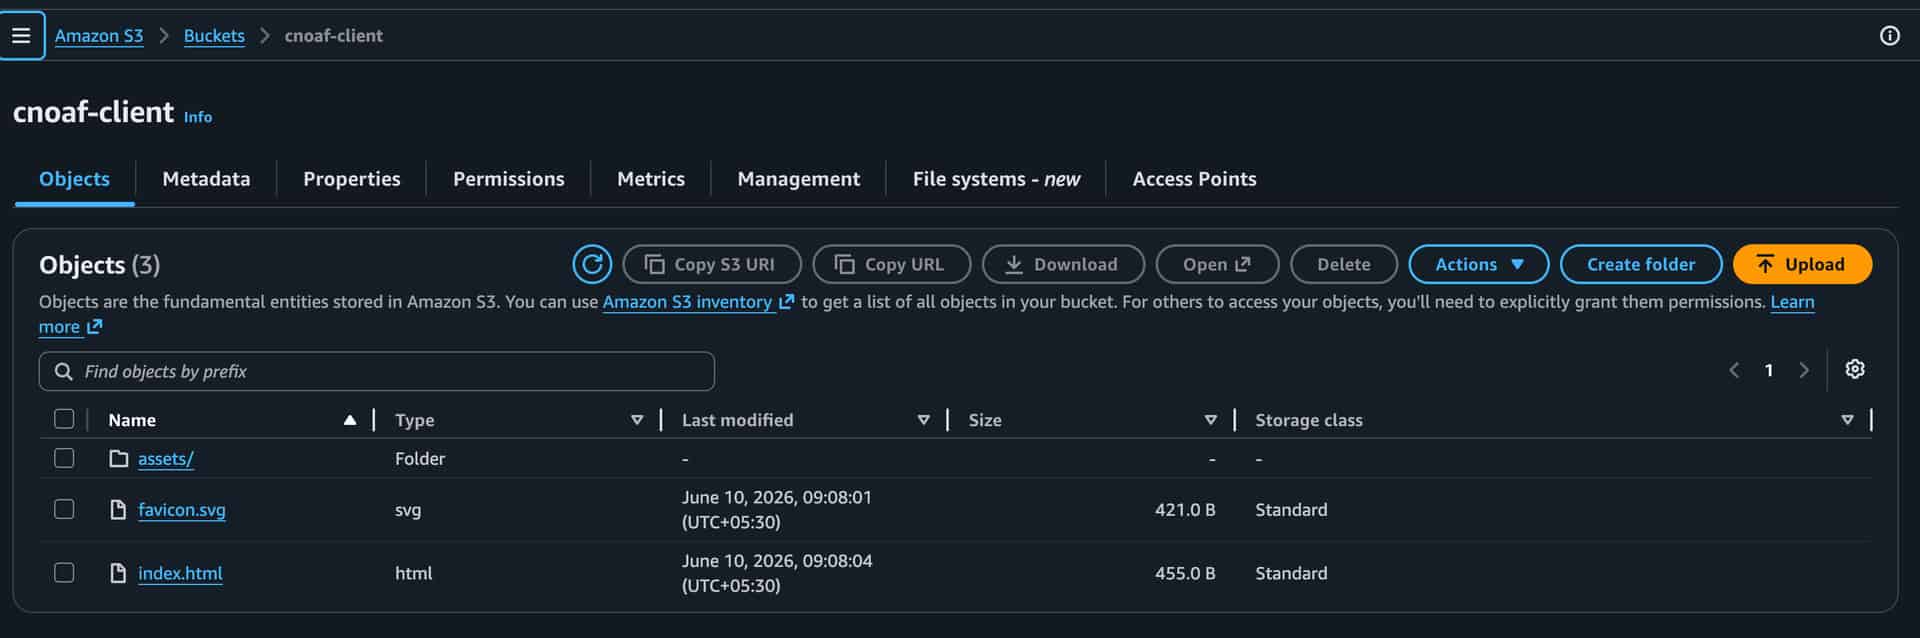Select the assets/ folder checkbox
This screenshot has width=1920, height=638.
[x=64, y=458]
